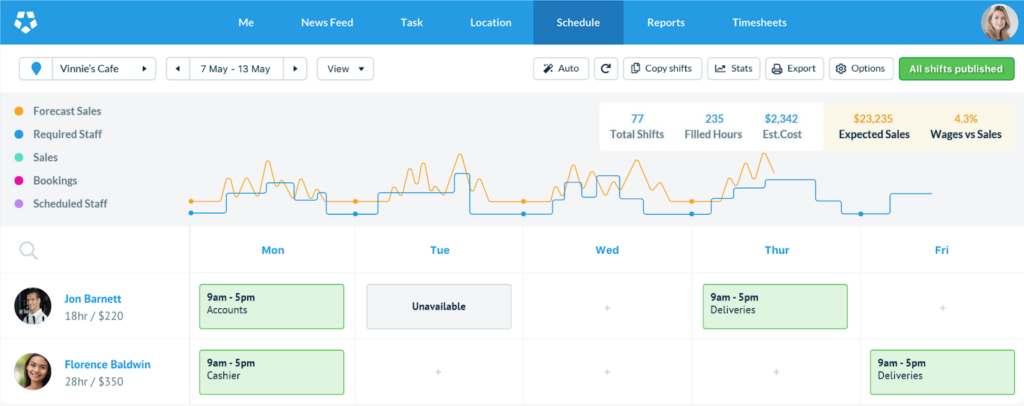The width and height of the screenshot is (1024, 406).
Task: Click the search magnifier icon
Action: [x=28, y=250]
